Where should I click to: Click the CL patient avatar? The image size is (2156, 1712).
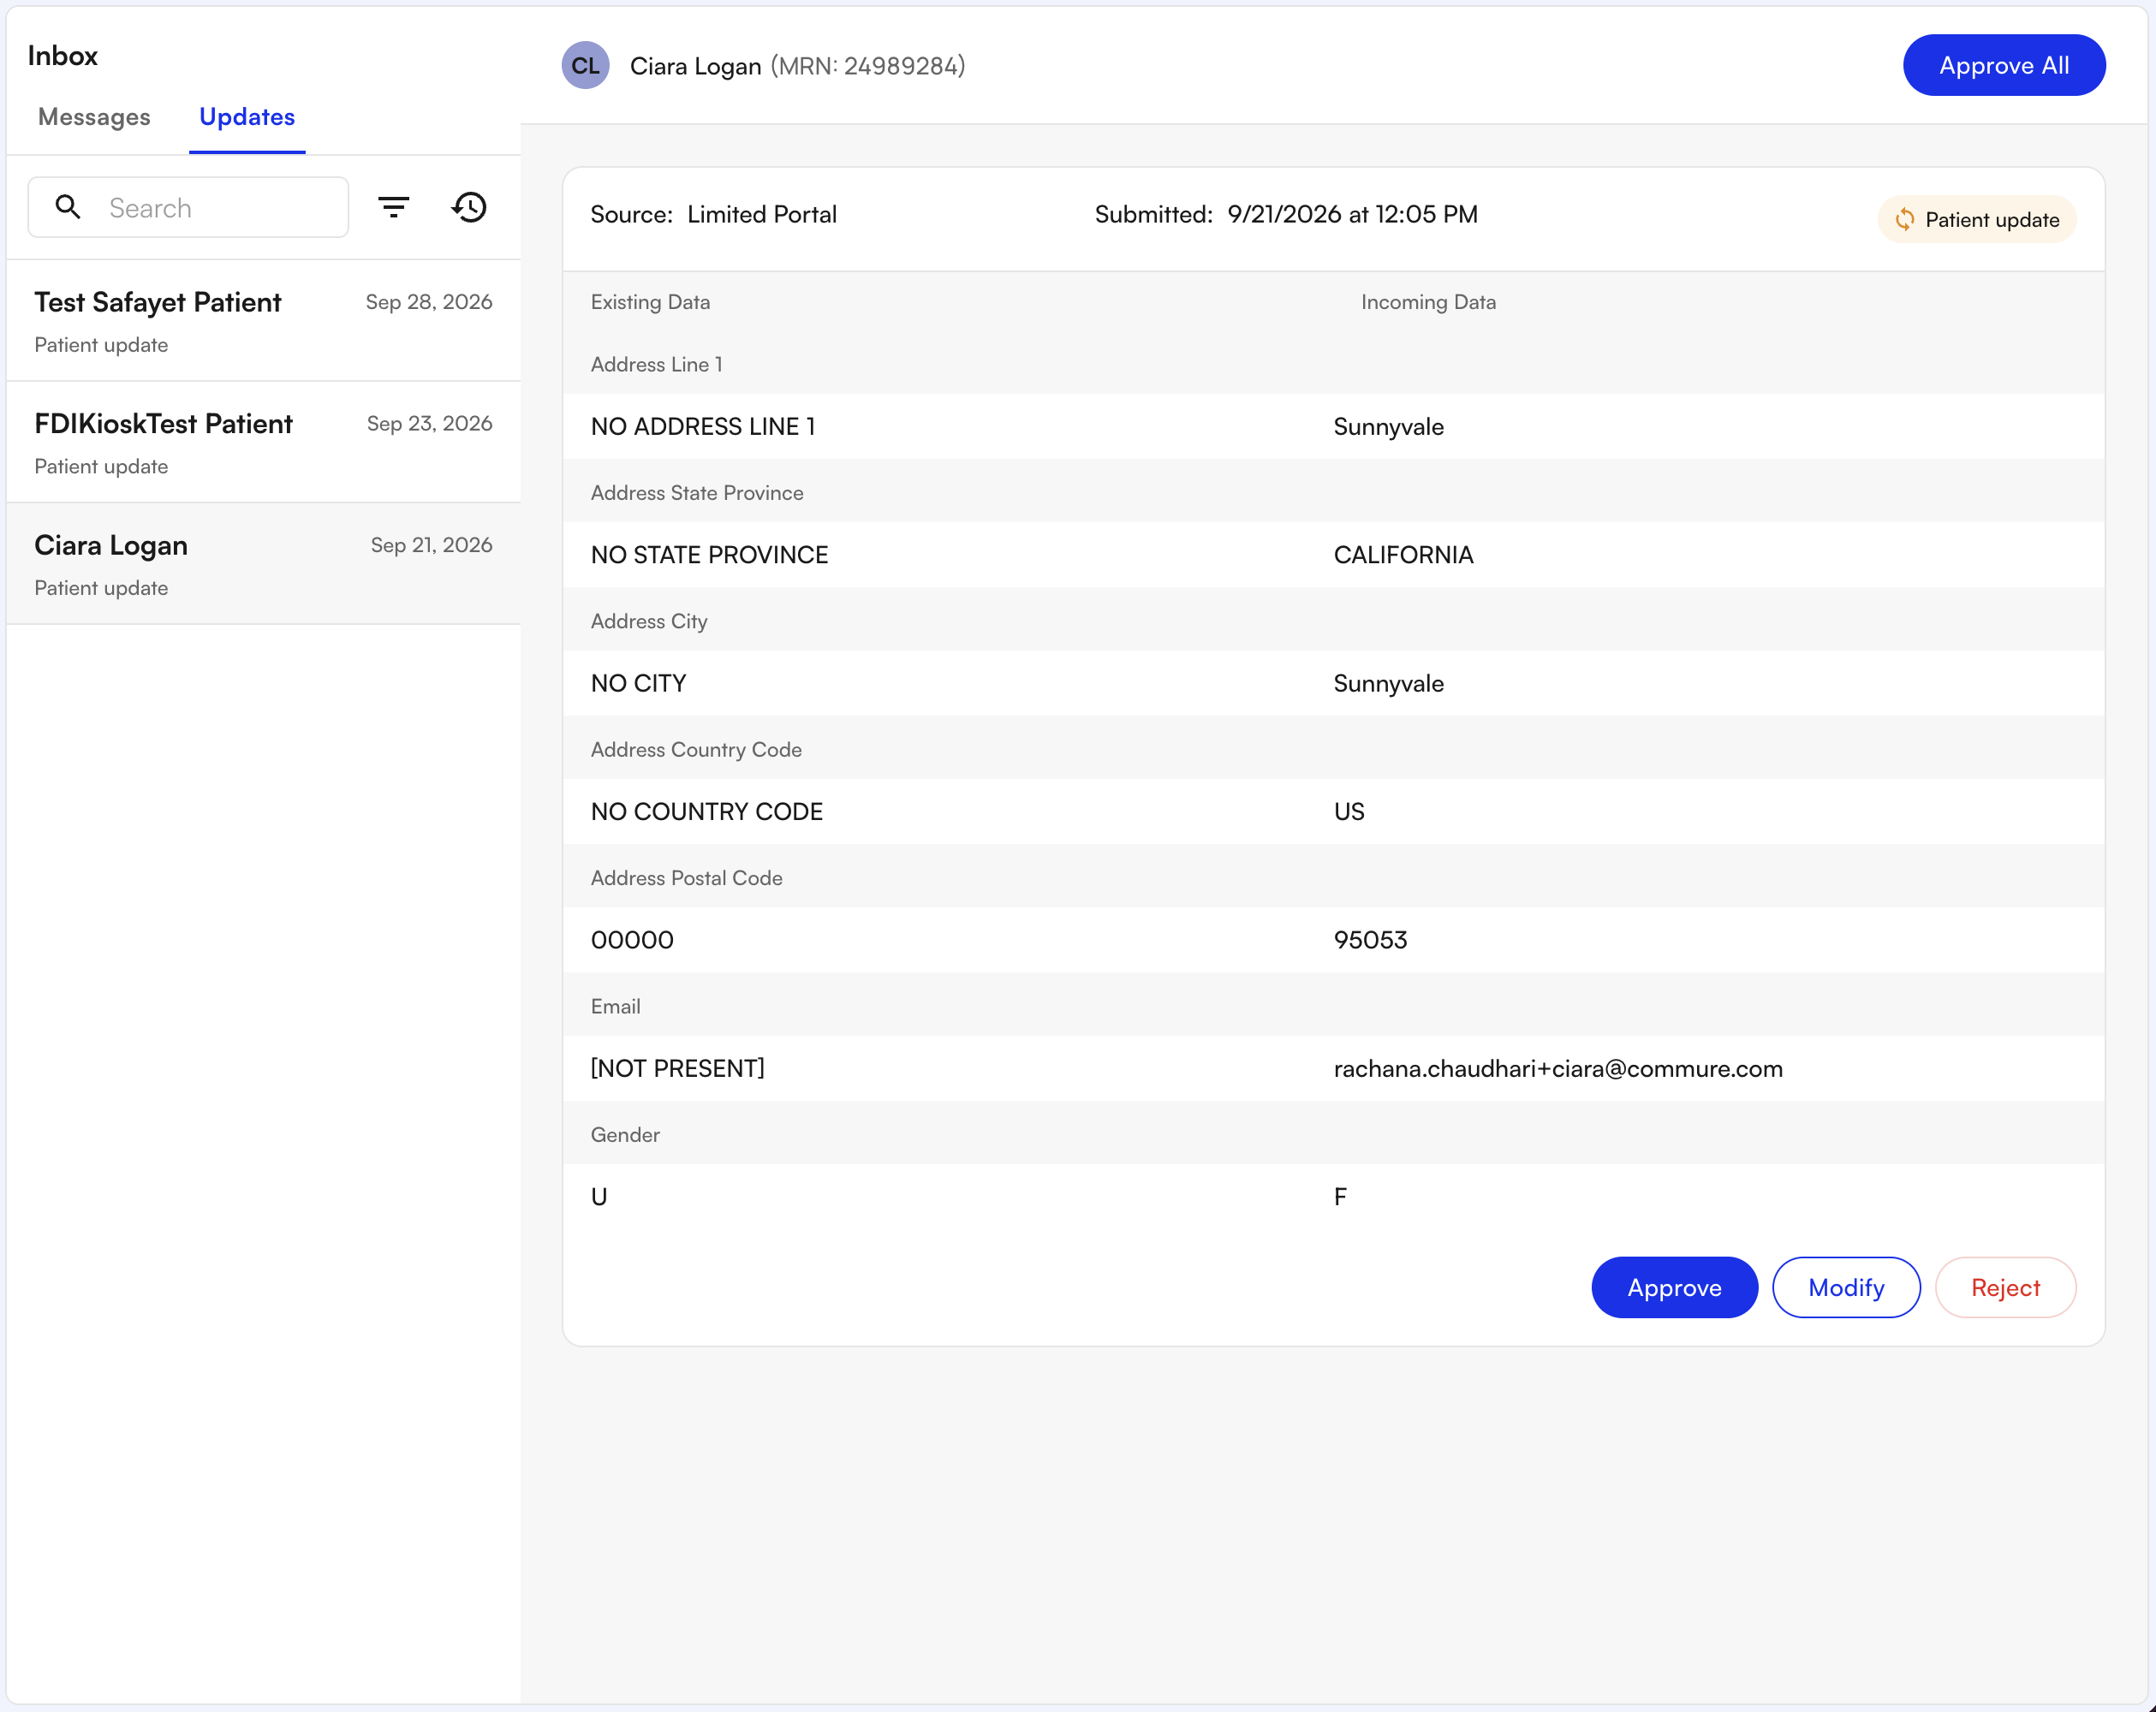[585, 66]
